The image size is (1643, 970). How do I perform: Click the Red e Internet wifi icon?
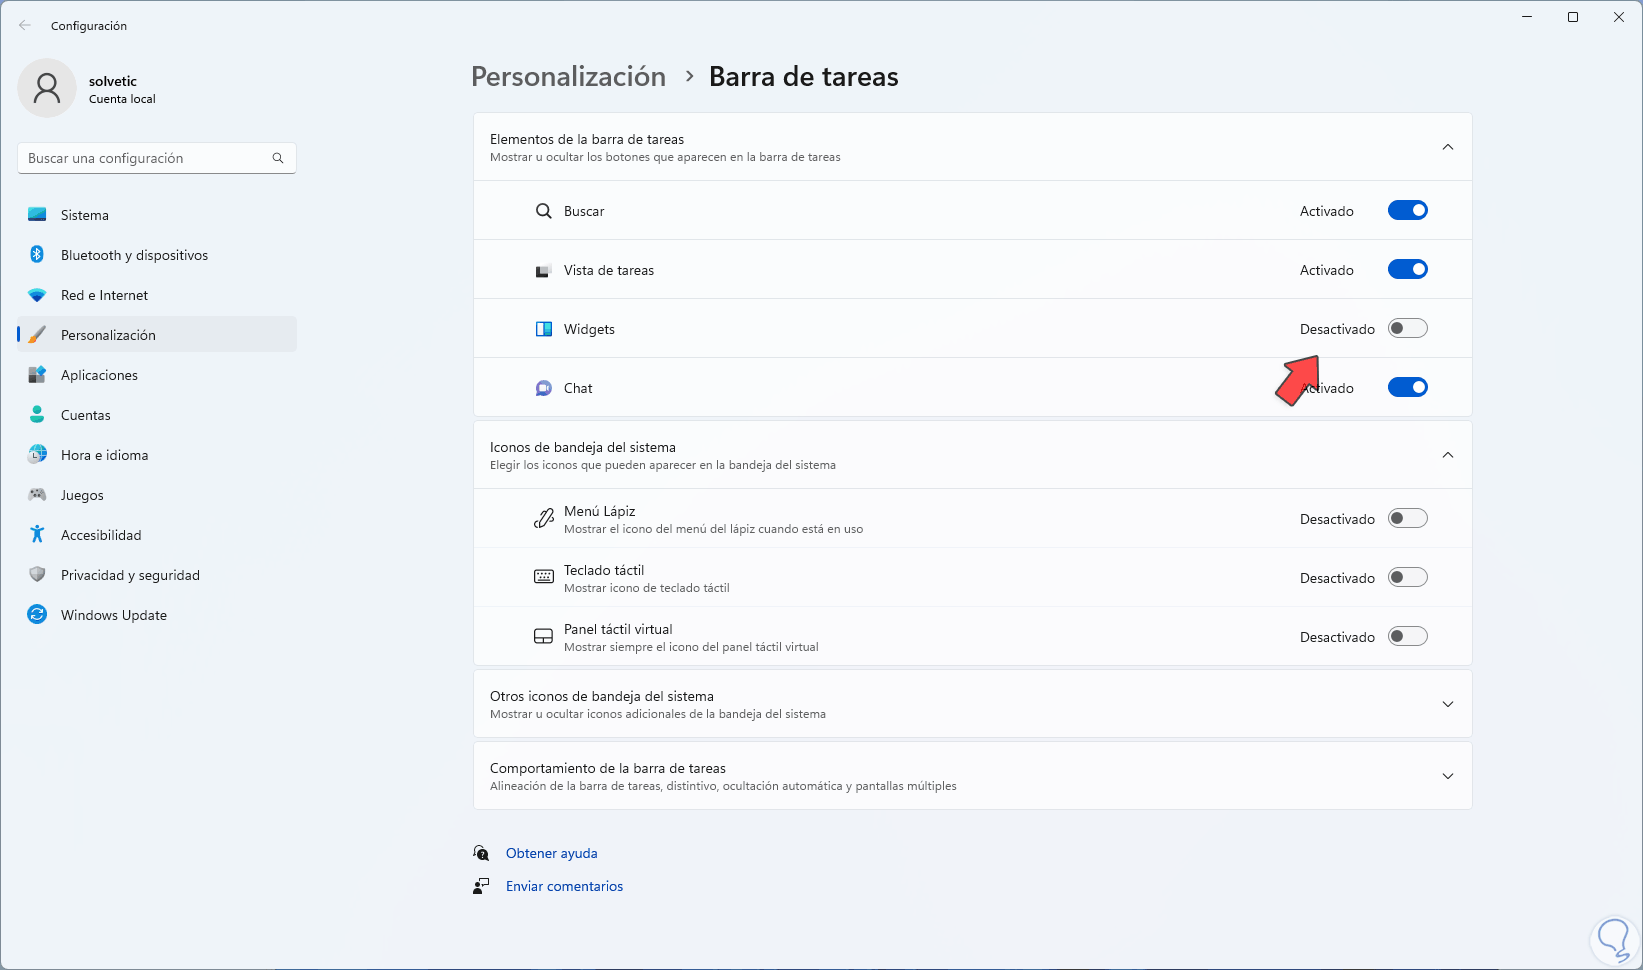pos(37,295)
